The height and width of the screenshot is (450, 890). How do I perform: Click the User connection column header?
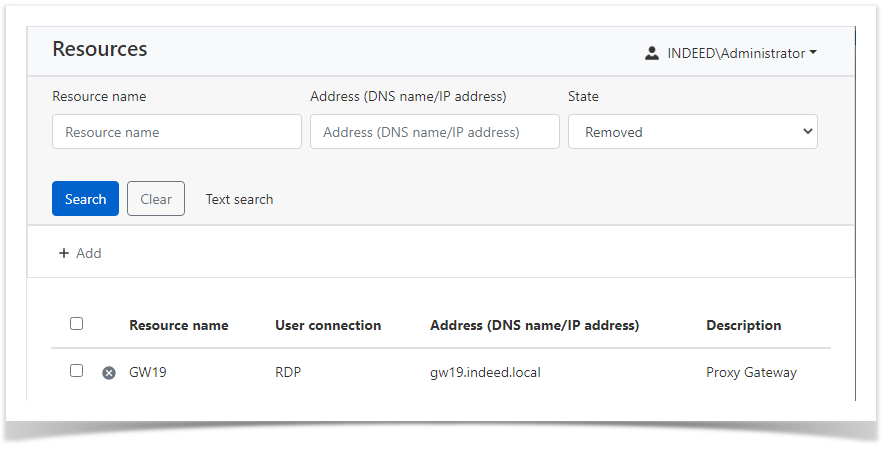[328, 325]
